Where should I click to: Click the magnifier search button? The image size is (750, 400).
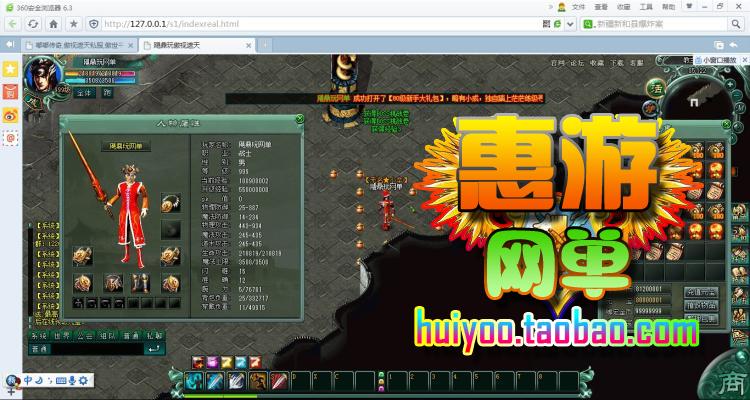click(735, 24)
